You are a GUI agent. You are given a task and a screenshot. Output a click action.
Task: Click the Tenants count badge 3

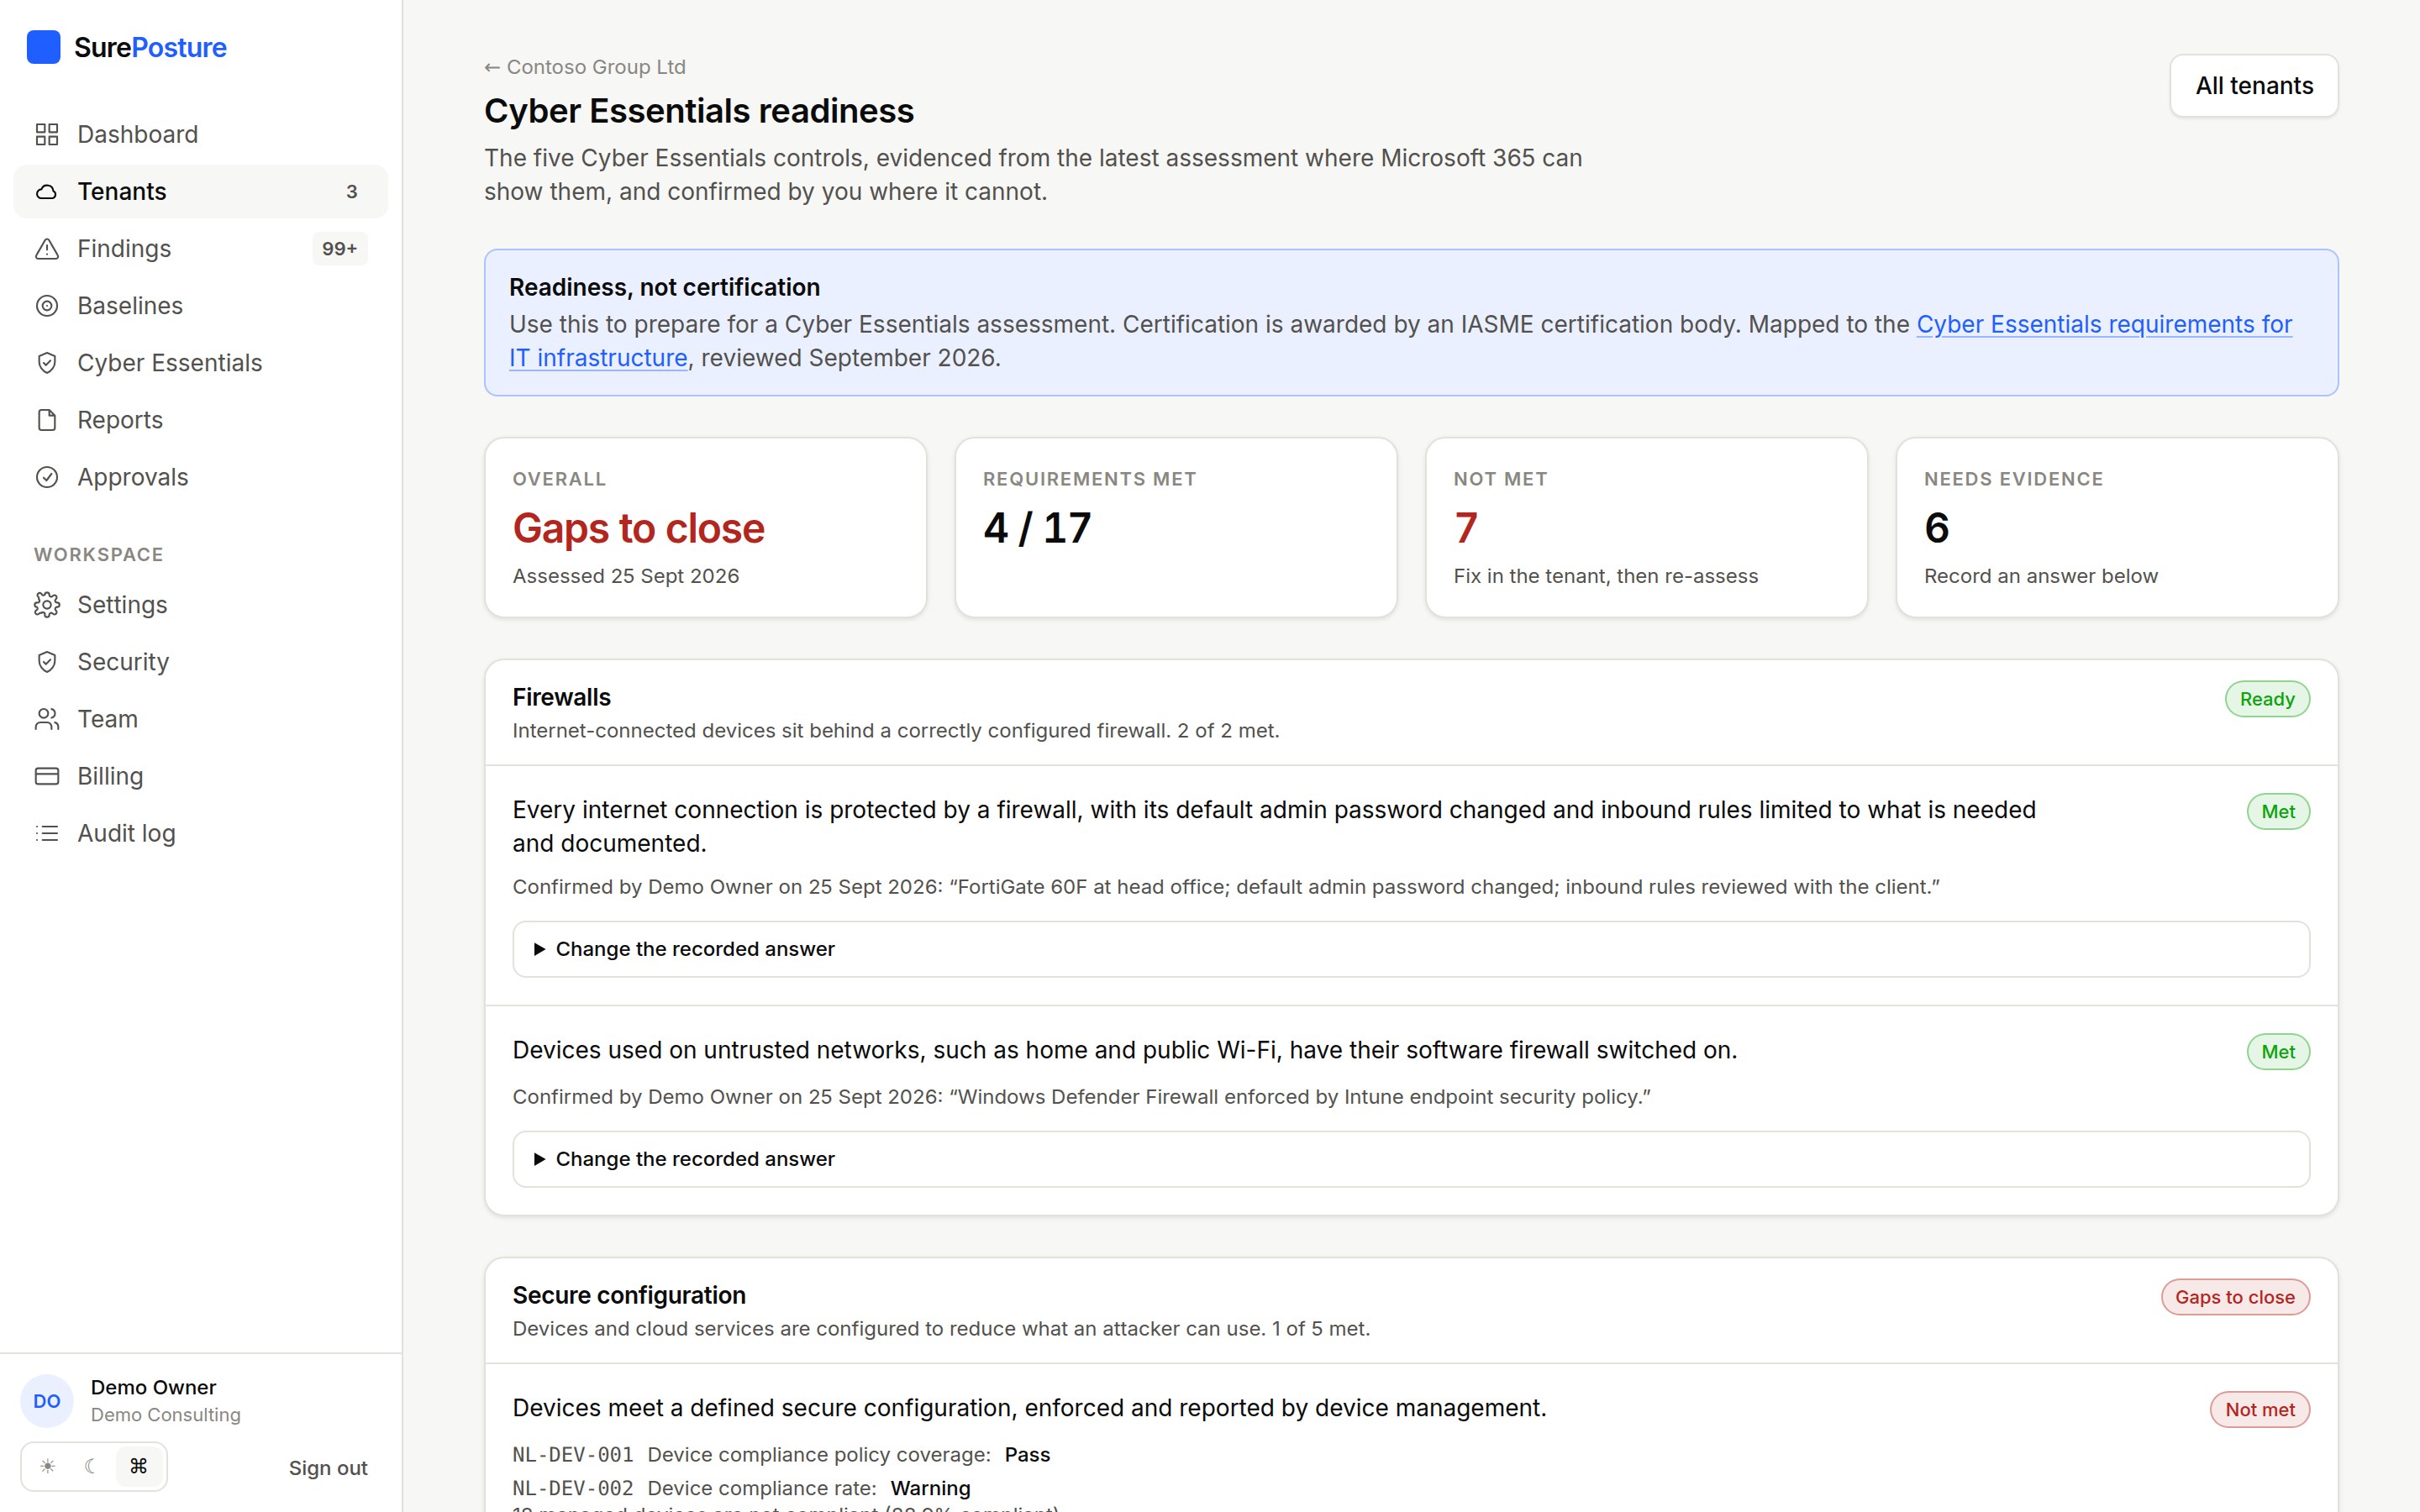coord(351,191)
